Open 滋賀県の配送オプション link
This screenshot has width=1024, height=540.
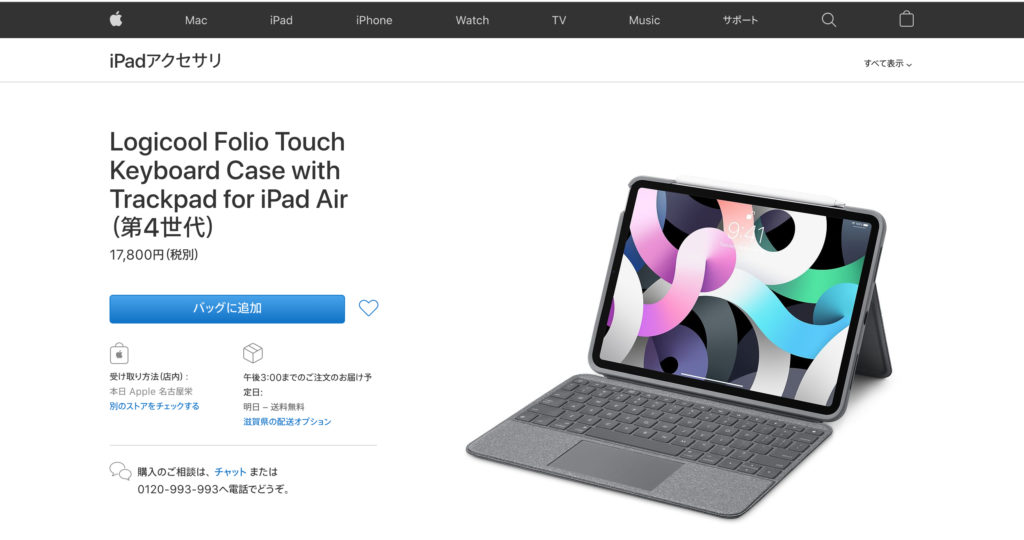(x=287, y=422)
